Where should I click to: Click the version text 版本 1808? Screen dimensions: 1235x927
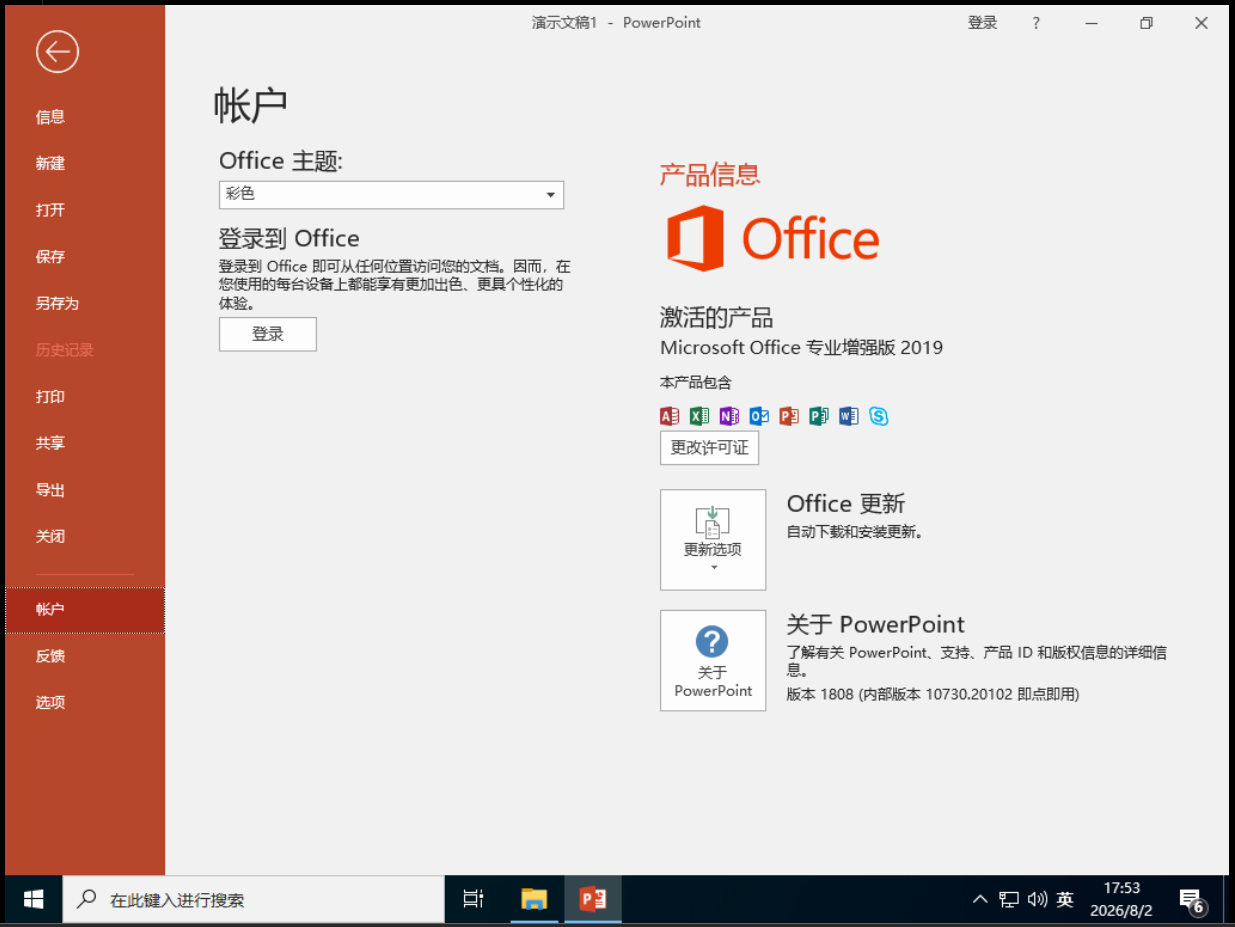(x=820, y=694)
